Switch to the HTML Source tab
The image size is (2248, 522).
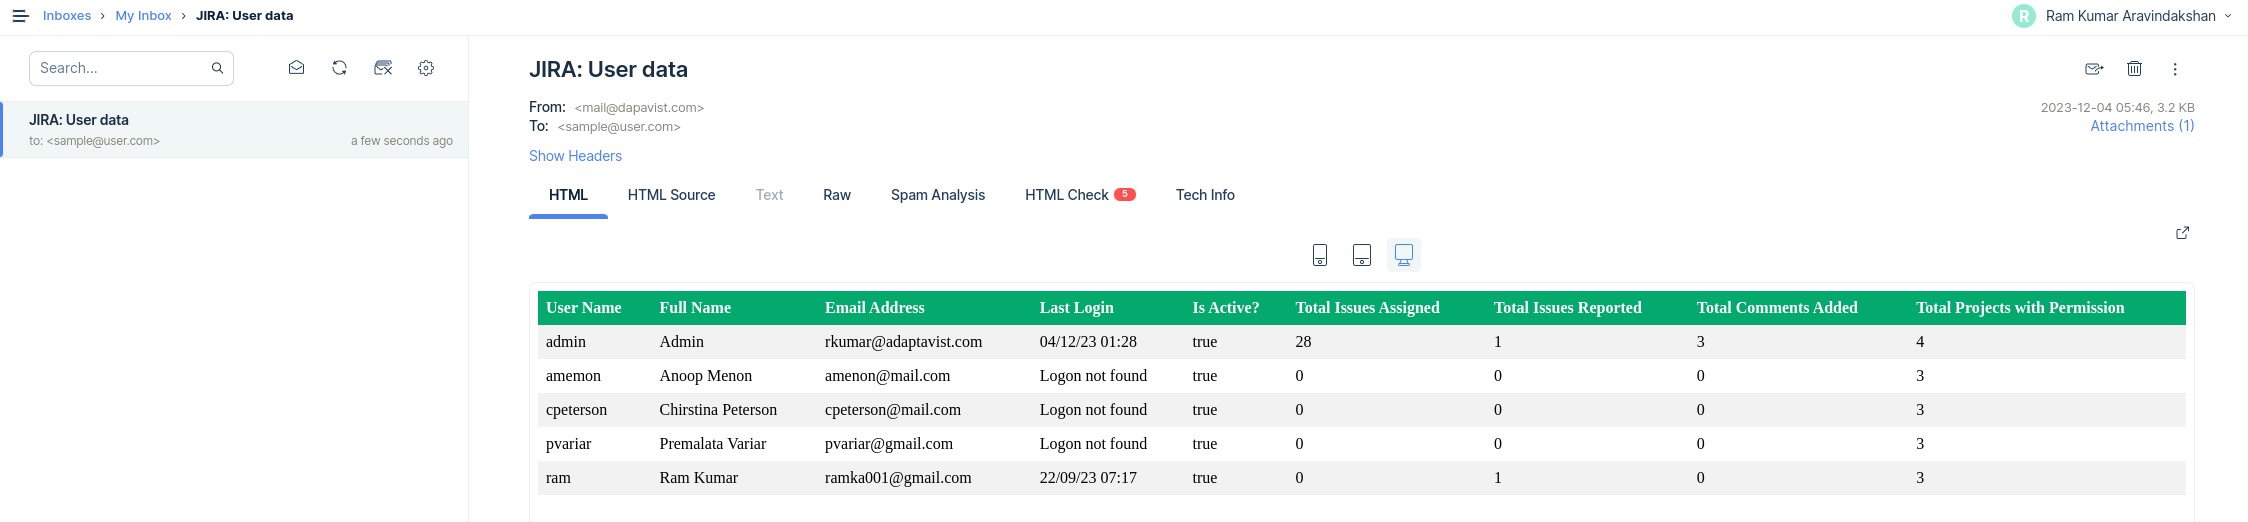tap(671, 195)
